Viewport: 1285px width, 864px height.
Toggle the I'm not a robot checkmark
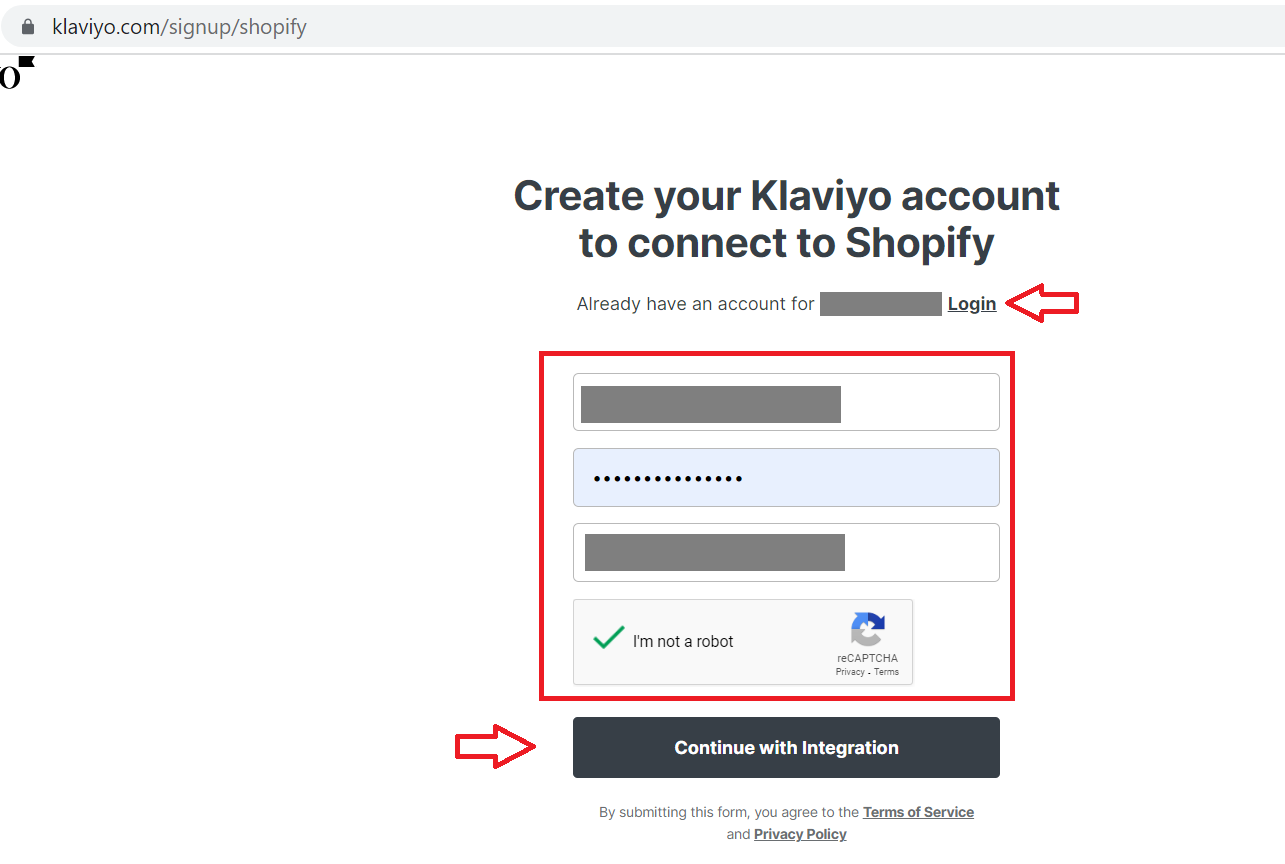(608, 638)
